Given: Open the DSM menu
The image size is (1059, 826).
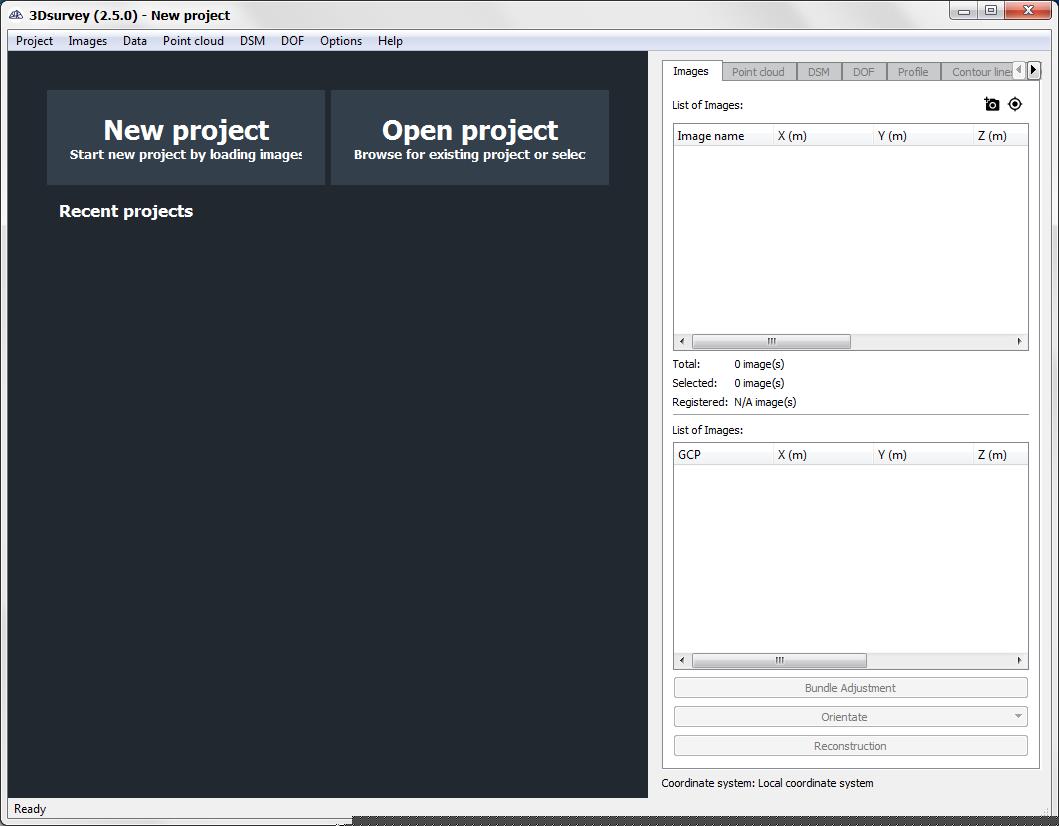Looking at the screenshot, I should tap(253, 41).
